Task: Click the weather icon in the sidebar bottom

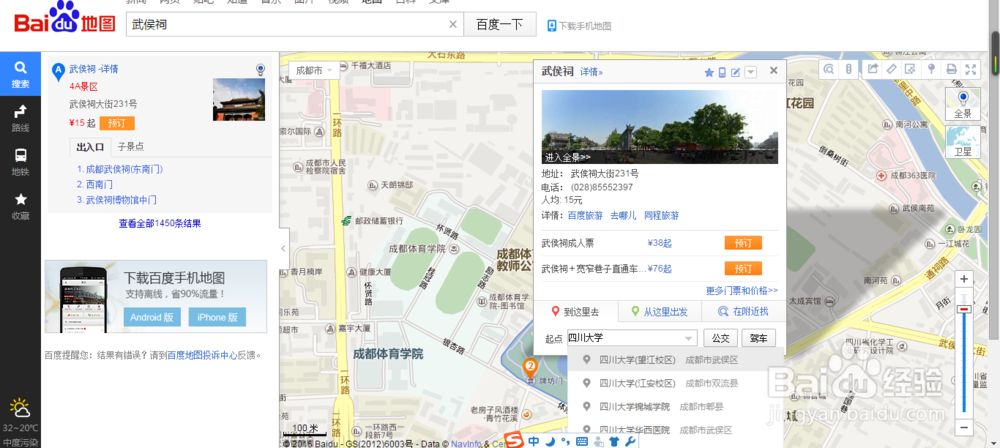Action: pos(20,408)
